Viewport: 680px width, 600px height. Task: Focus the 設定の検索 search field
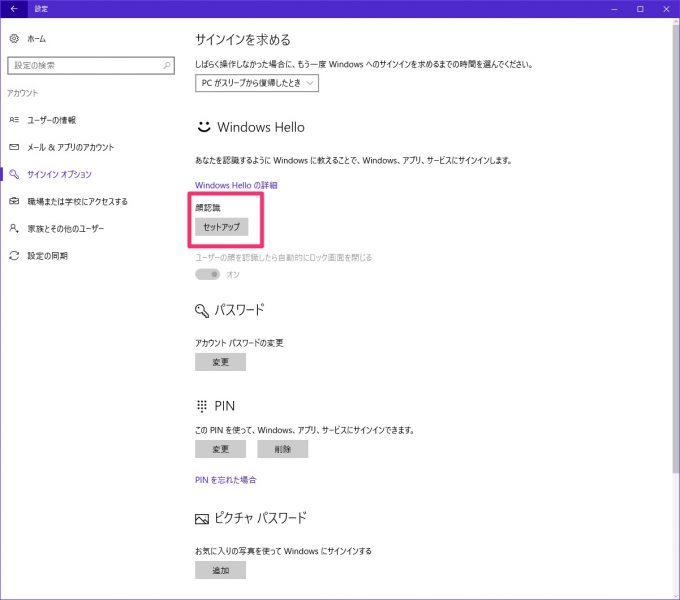point(91,65)
